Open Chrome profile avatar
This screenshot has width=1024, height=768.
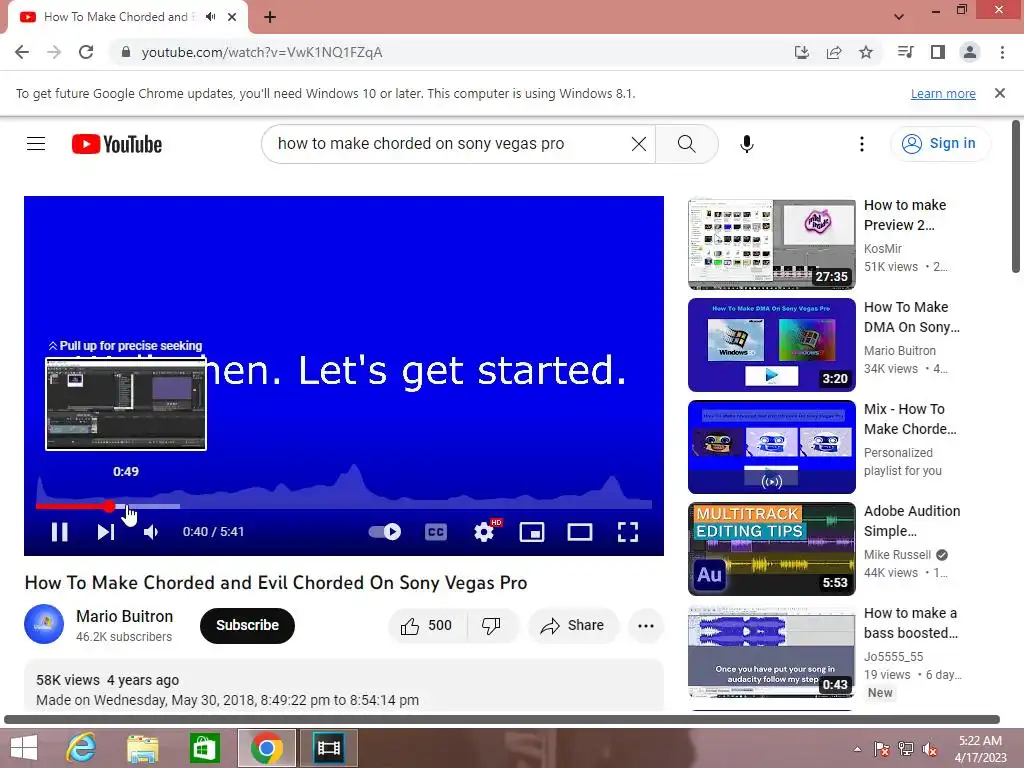[x=970, y=52]
